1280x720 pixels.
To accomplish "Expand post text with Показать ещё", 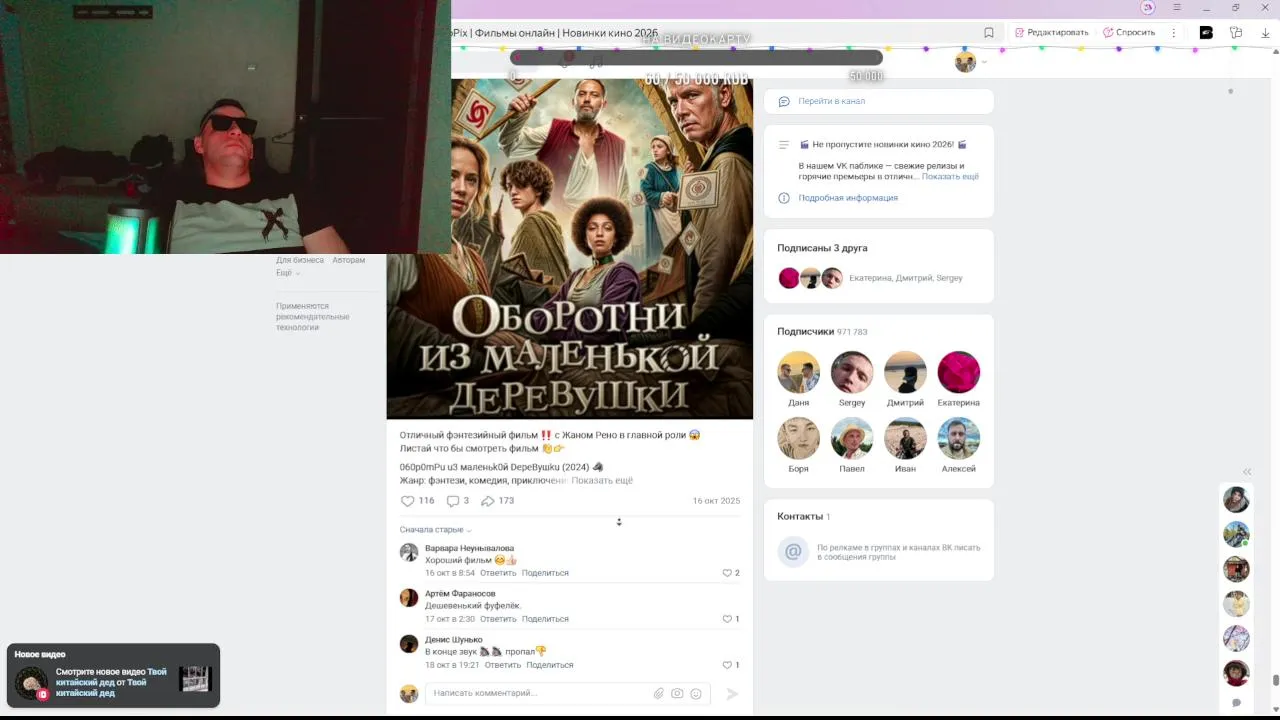I will 602,481.
